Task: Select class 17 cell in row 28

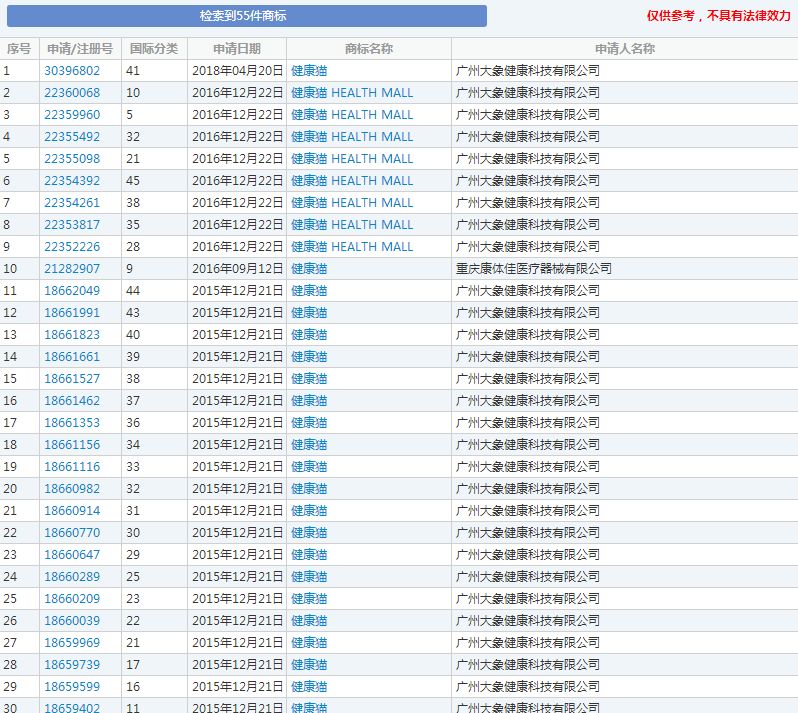Action: coord(154,665)
